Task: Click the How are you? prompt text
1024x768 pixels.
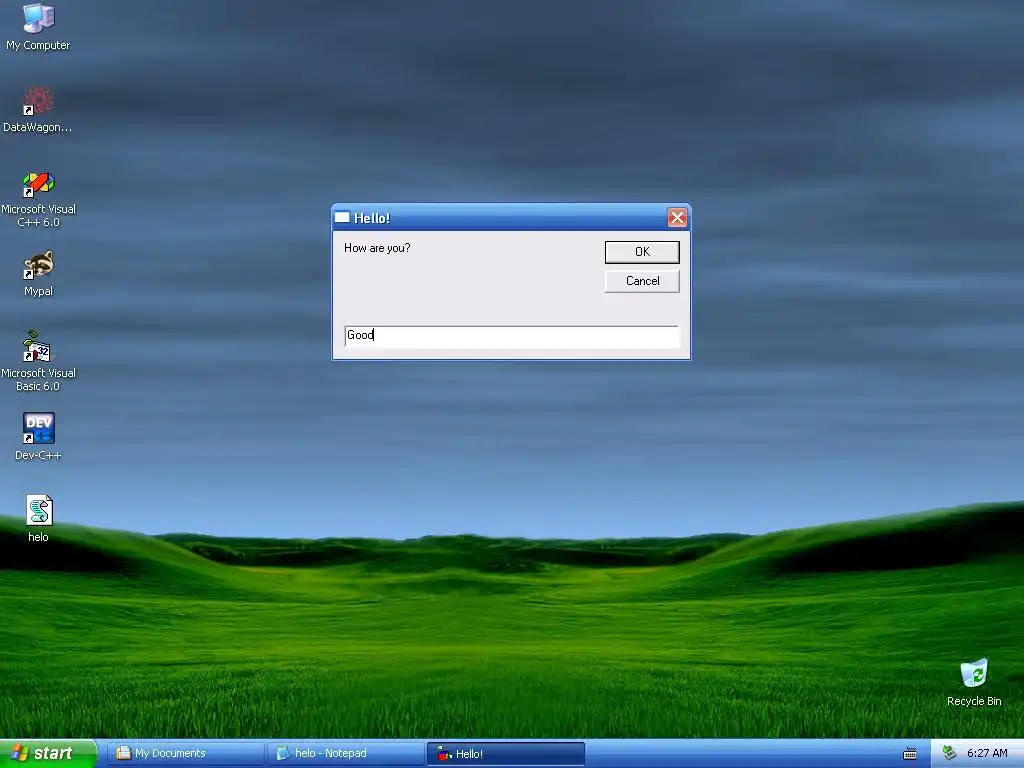Action: (377, 248)
